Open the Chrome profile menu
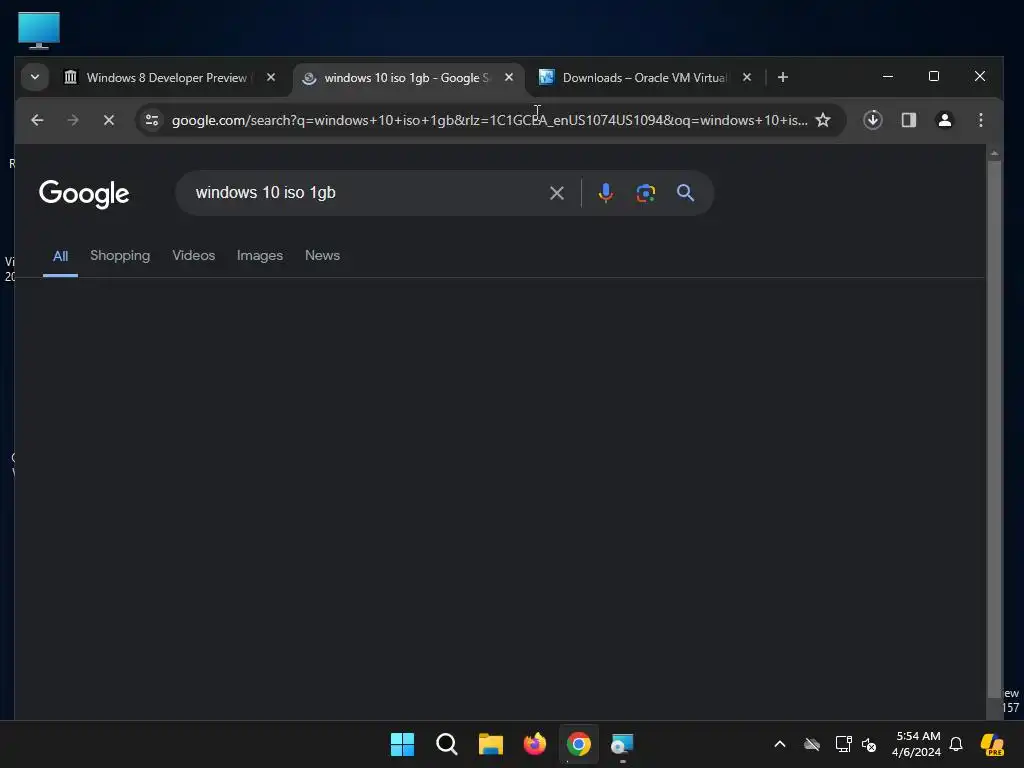This screenshot has width=1024, height=768. (x=944, y=120)
